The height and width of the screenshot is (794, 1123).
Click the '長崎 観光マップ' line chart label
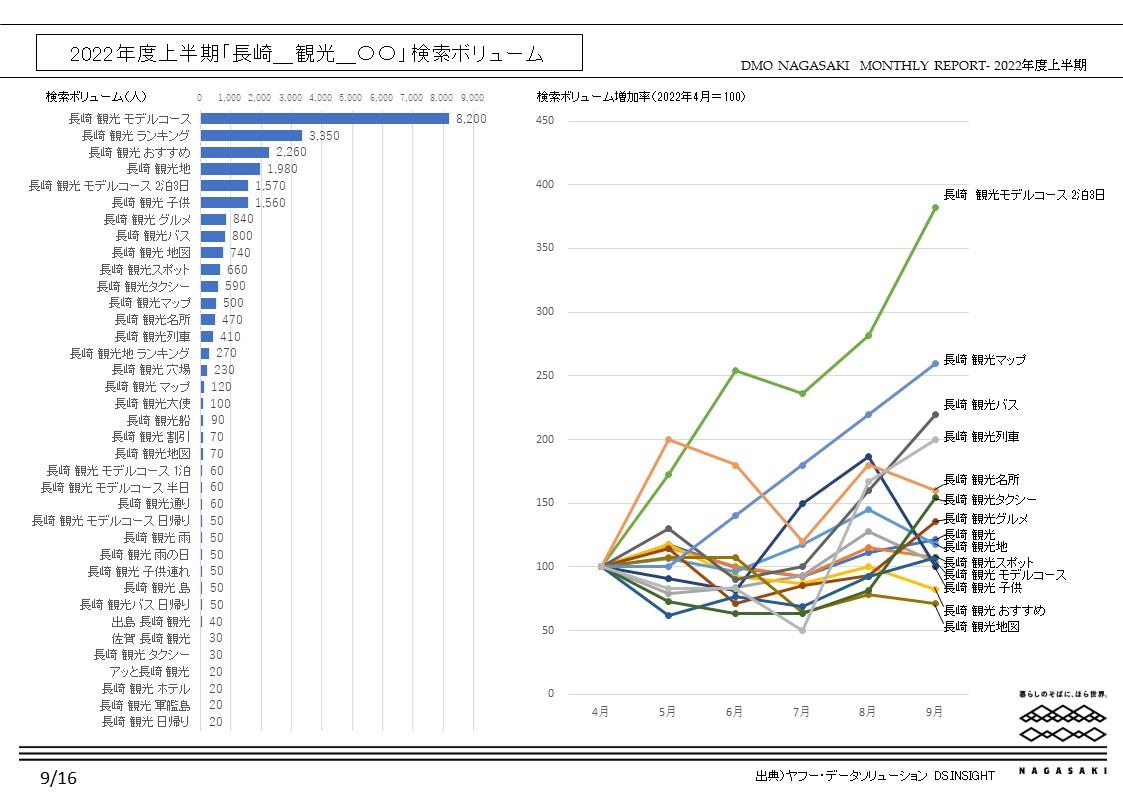[x=985, y=359]
